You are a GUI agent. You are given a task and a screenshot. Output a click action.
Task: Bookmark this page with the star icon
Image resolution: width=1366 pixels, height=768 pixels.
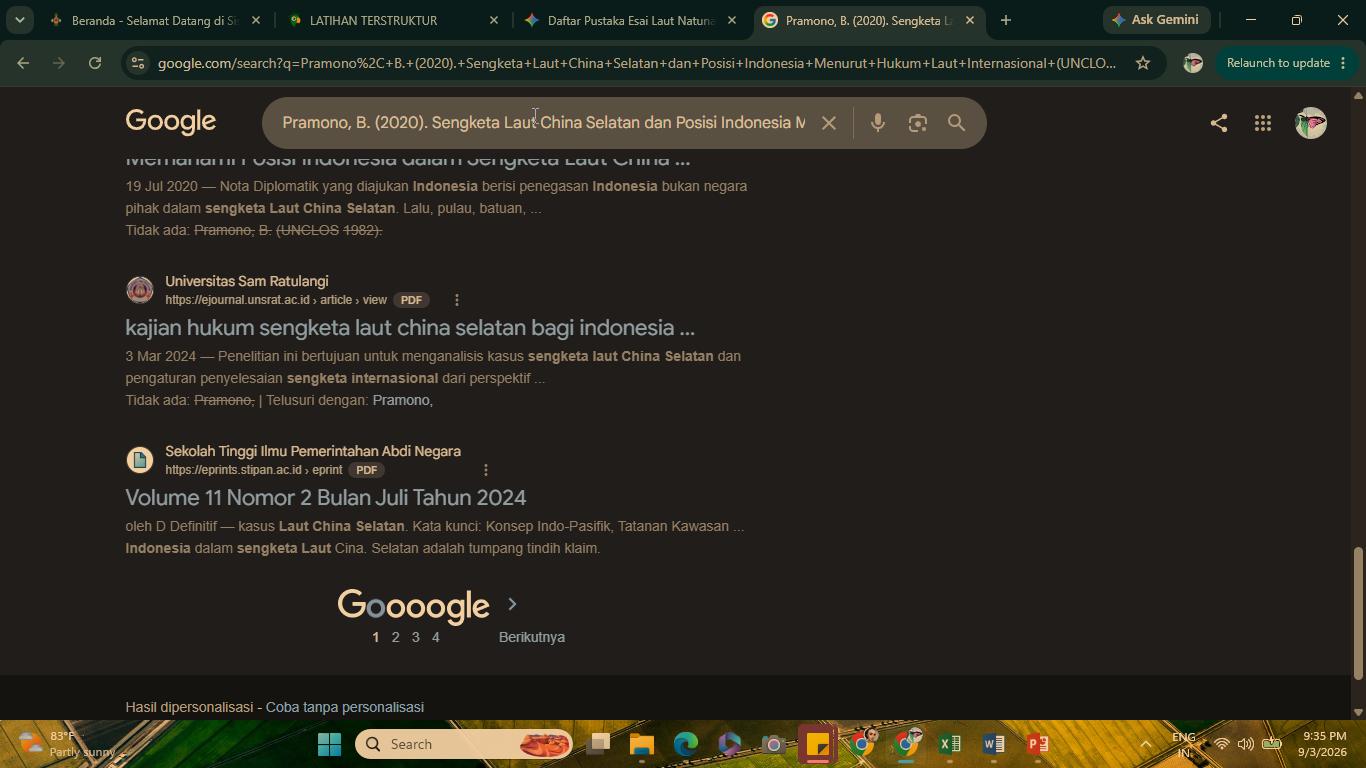click(1142, 63)
